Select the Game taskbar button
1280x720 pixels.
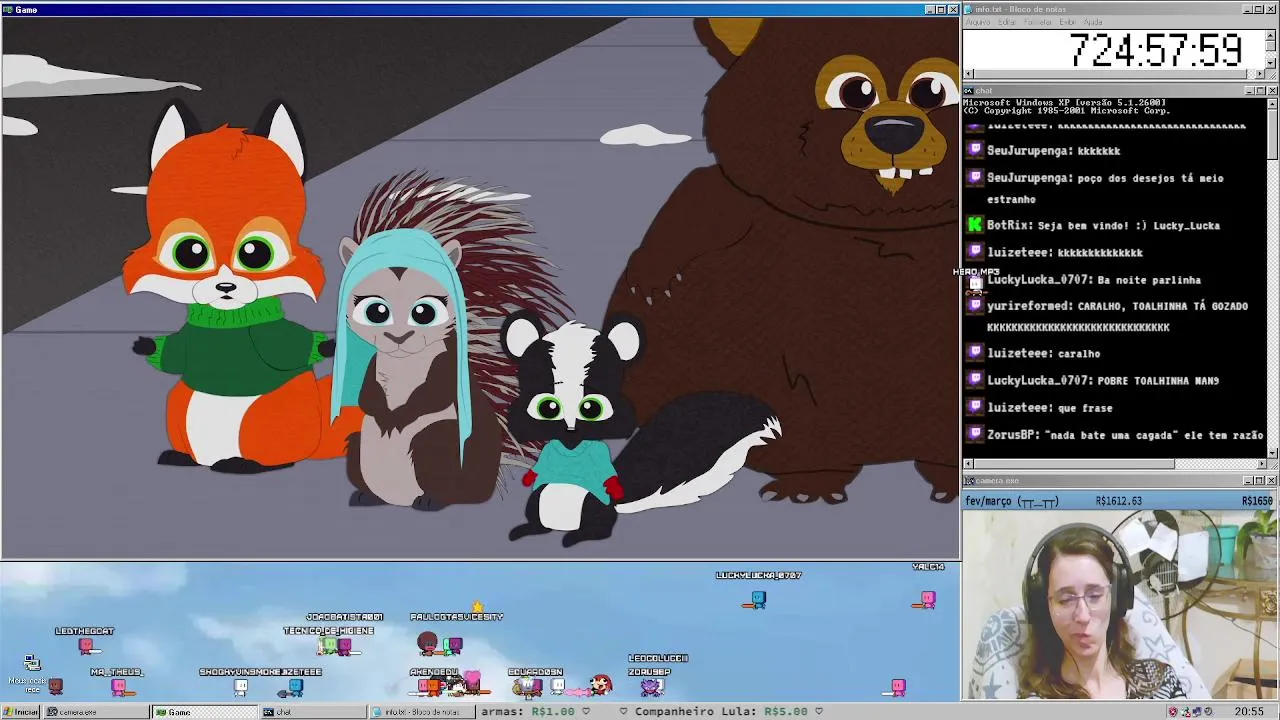tap(204, 712)
